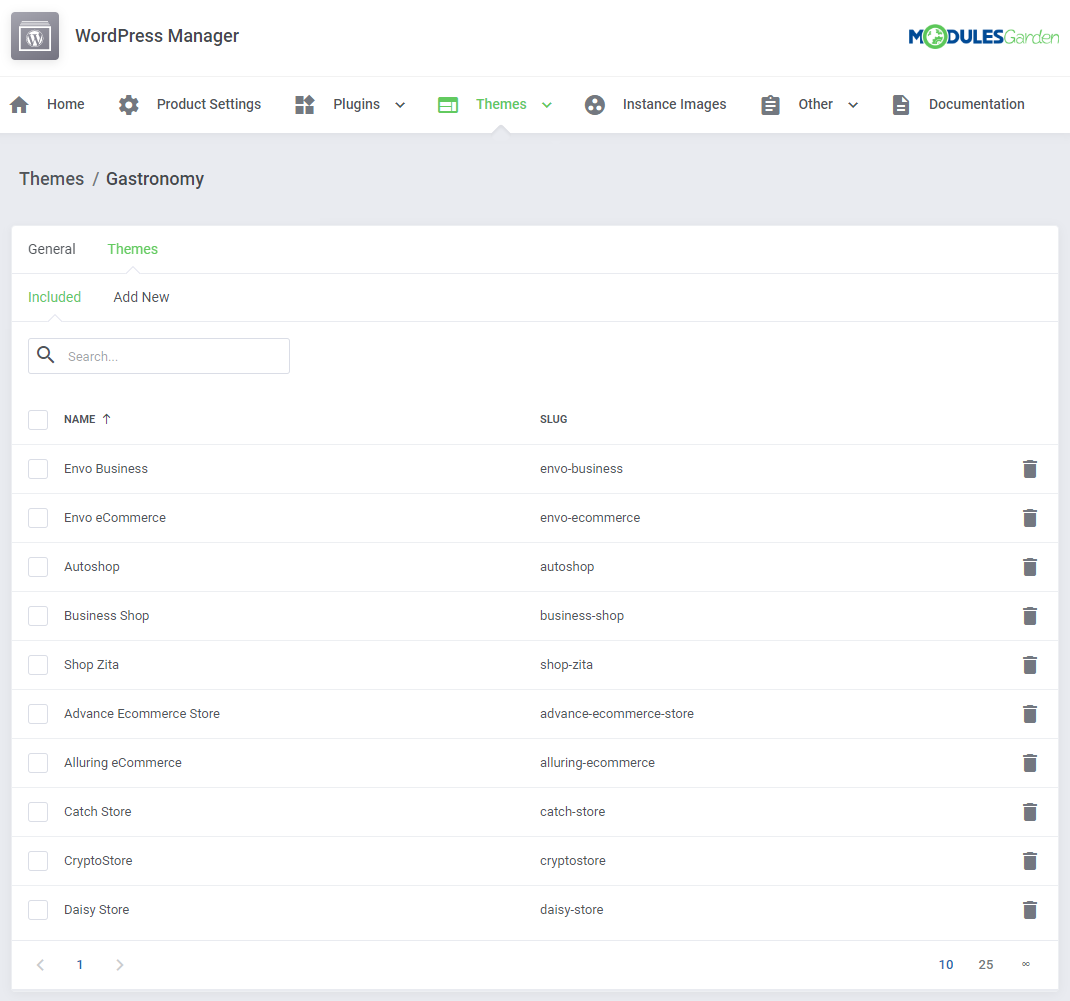
Task: Select the Advance Ecommerce Store checkbox
Action: 38,714
